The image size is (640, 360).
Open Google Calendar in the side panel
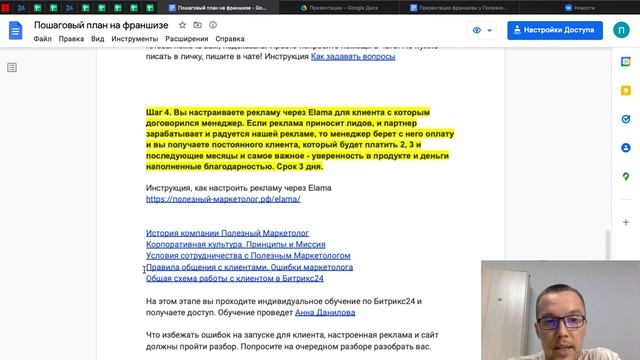pos(626,62)
